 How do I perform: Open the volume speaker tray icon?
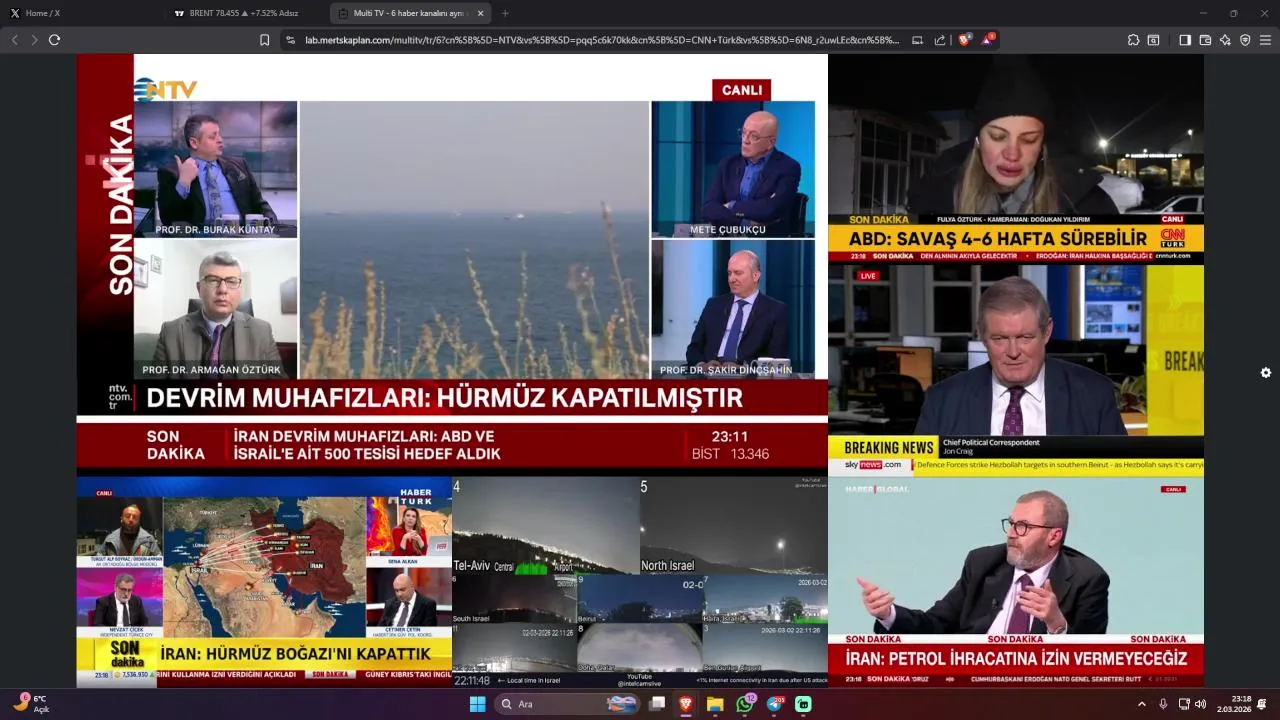pos(1200,704)
